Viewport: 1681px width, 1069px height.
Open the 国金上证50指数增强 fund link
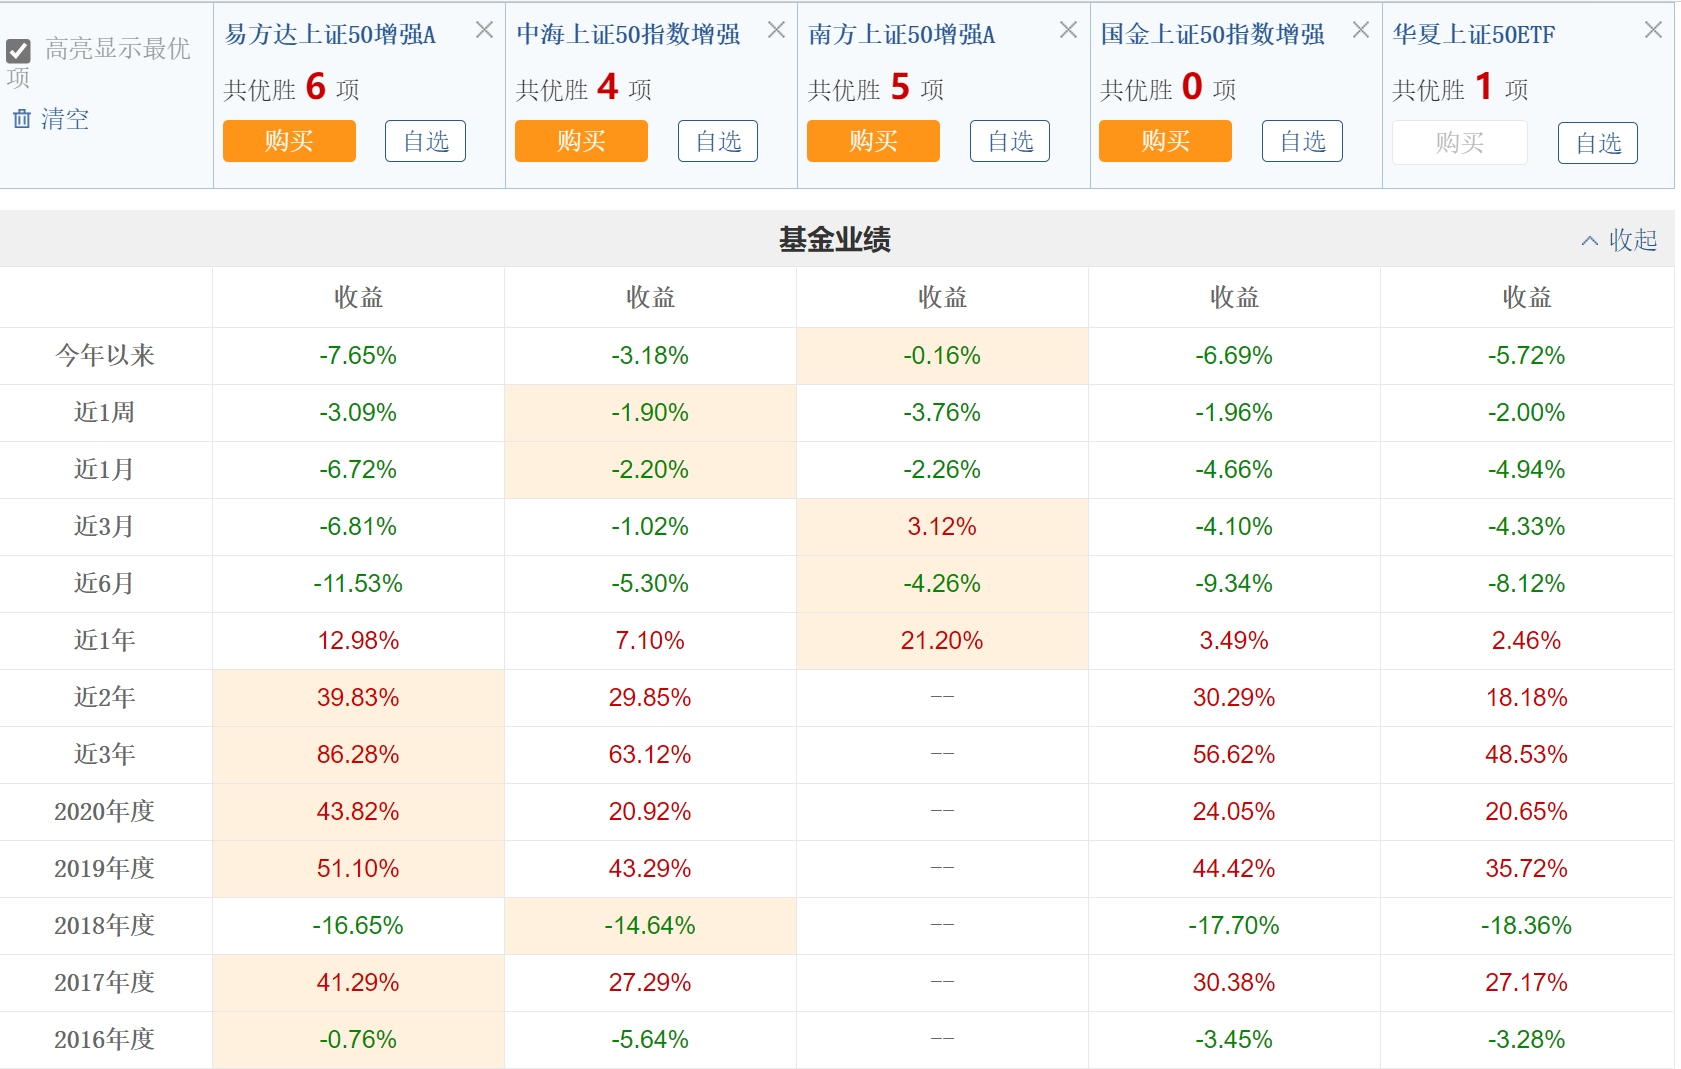1212,35
